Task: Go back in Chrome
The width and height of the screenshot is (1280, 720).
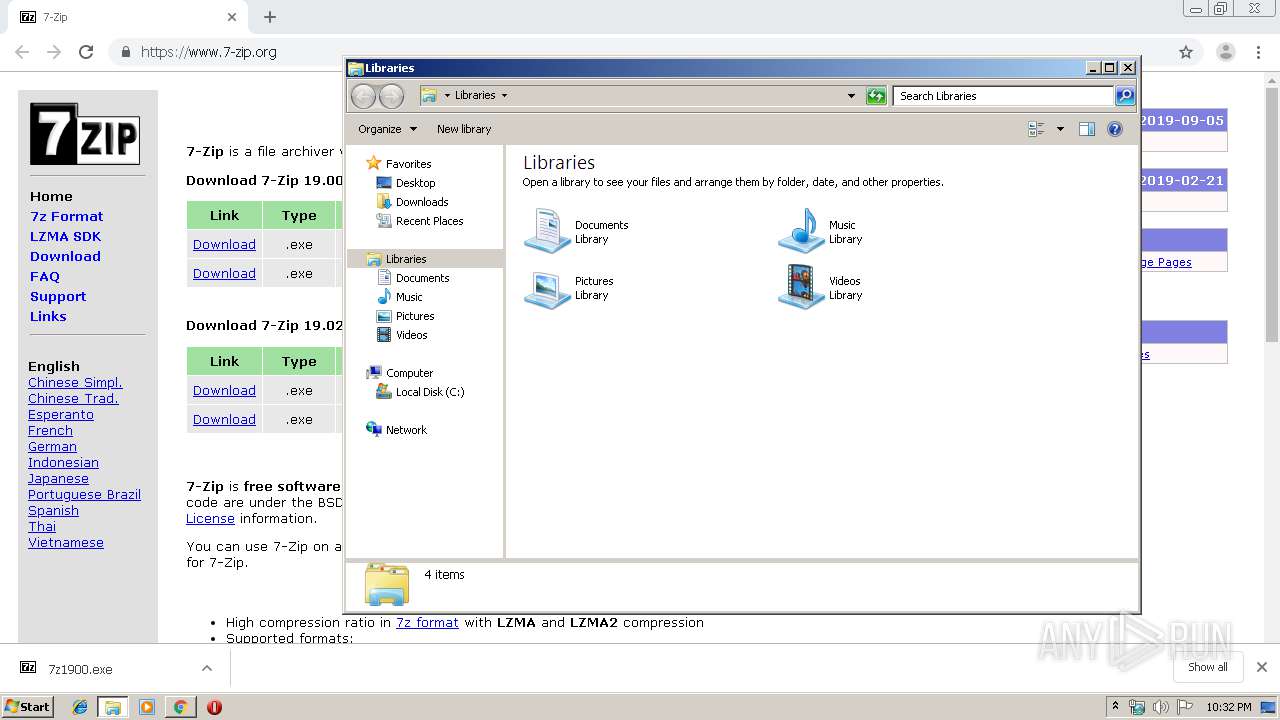Action: tap(22, 52)
